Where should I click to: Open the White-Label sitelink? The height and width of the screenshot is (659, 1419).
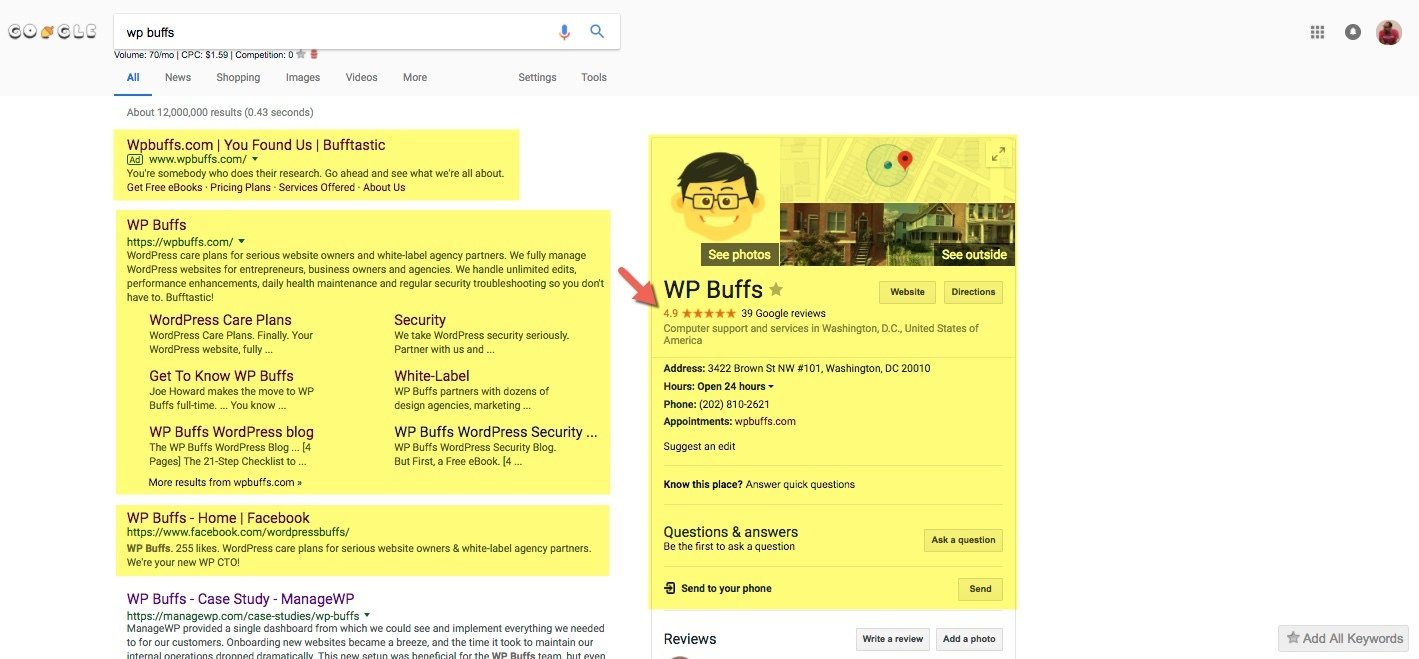[432, 376]
